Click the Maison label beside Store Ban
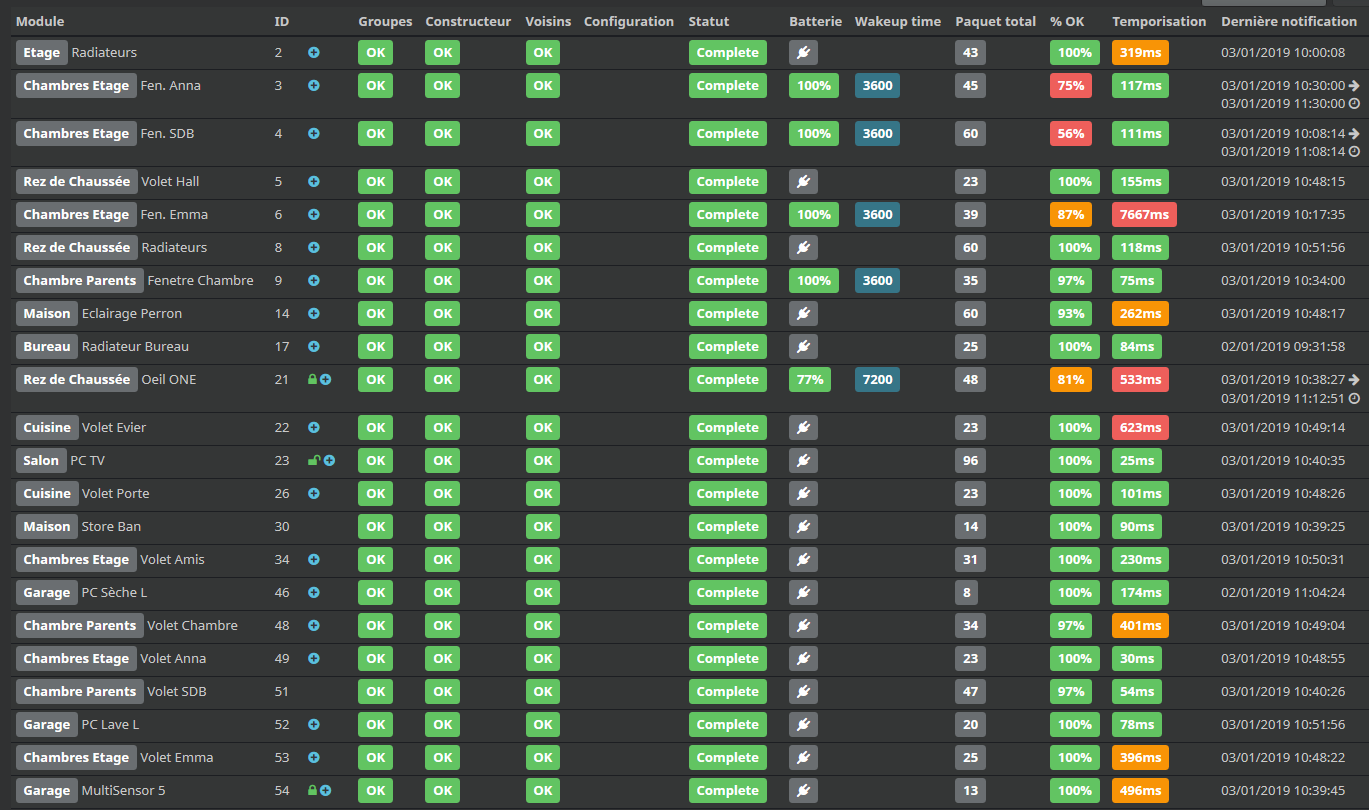The height and width of the screenshot is (810, 1369). [x=47, y=527]
